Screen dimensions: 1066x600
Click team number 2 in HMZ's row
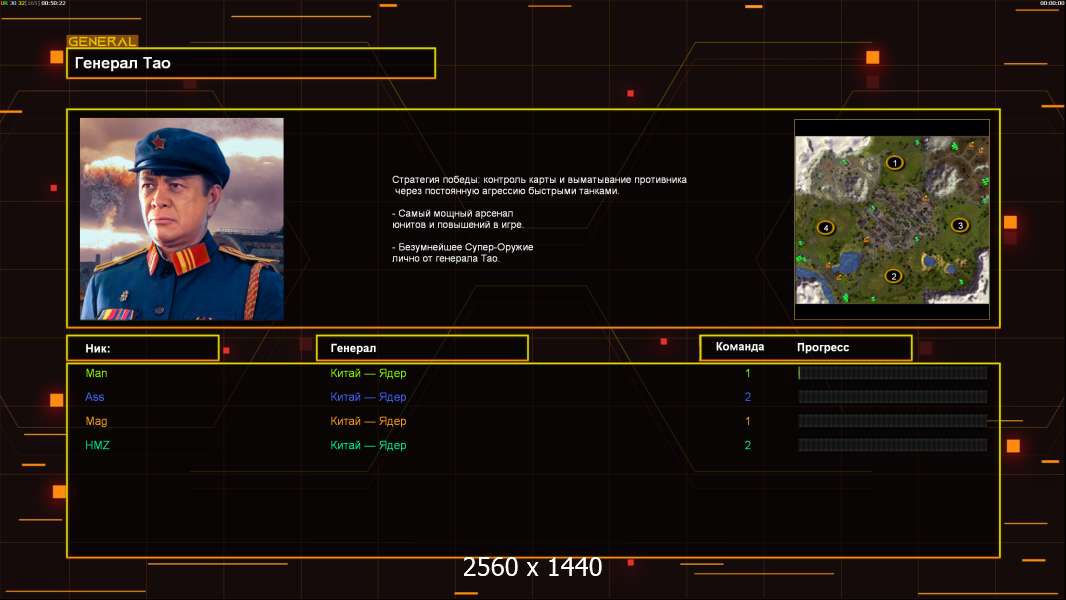(x=748, y=445)
